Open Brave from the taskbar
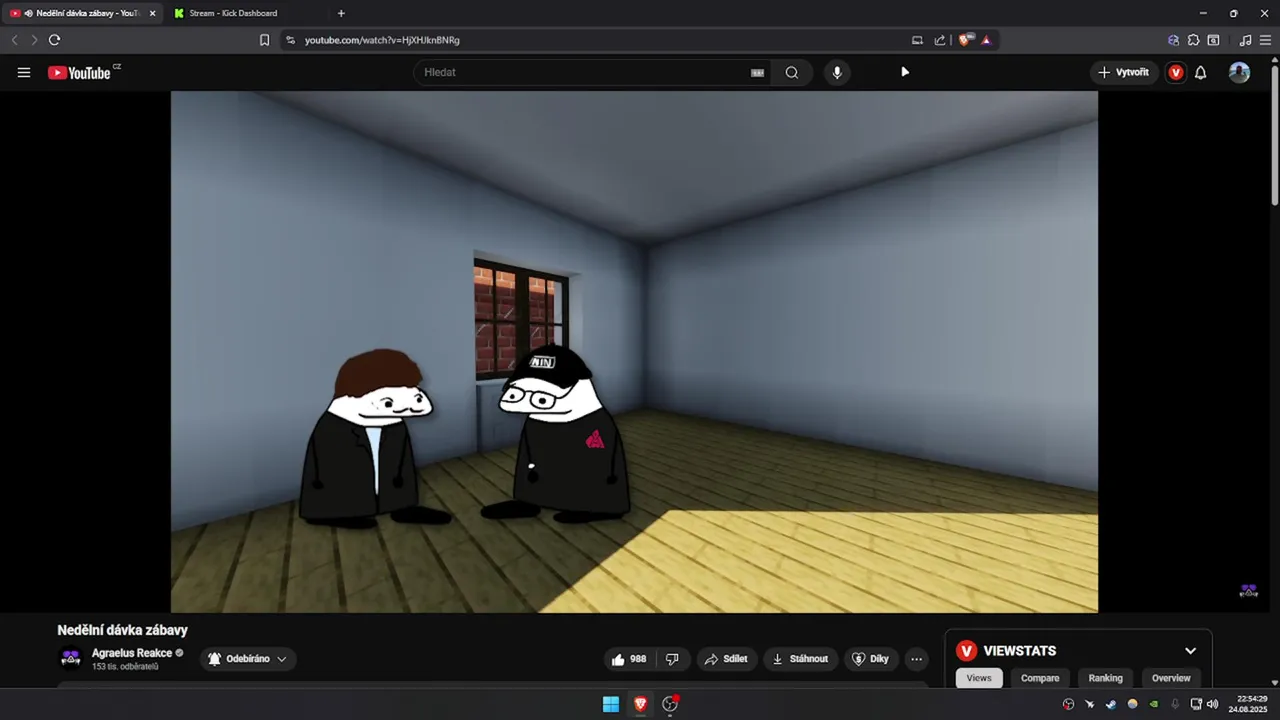This screenshot has width=1280, height=720. pos(640,704)
